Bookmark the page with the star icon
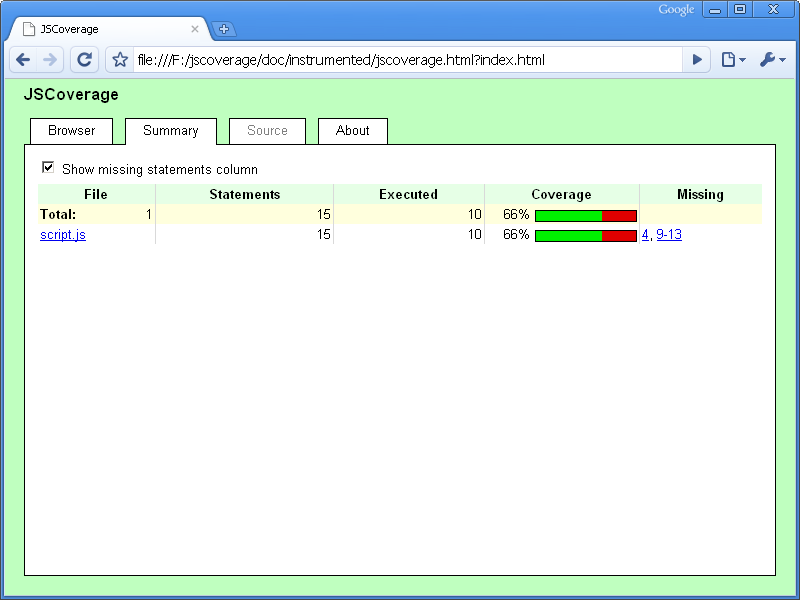The width and height of the screenshot is (800, 600). click(x=120, y=60)
